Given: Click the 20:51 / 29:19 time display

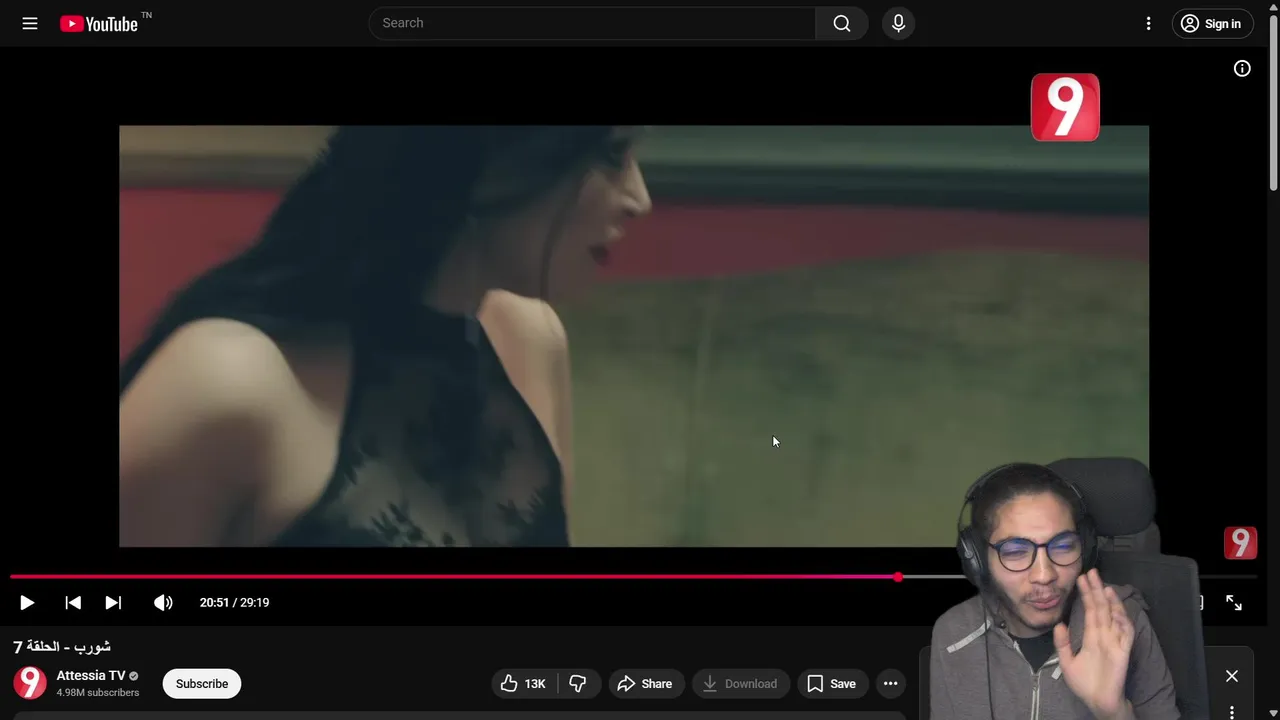Looking at the screenshot, I should [x=234, y=602].
